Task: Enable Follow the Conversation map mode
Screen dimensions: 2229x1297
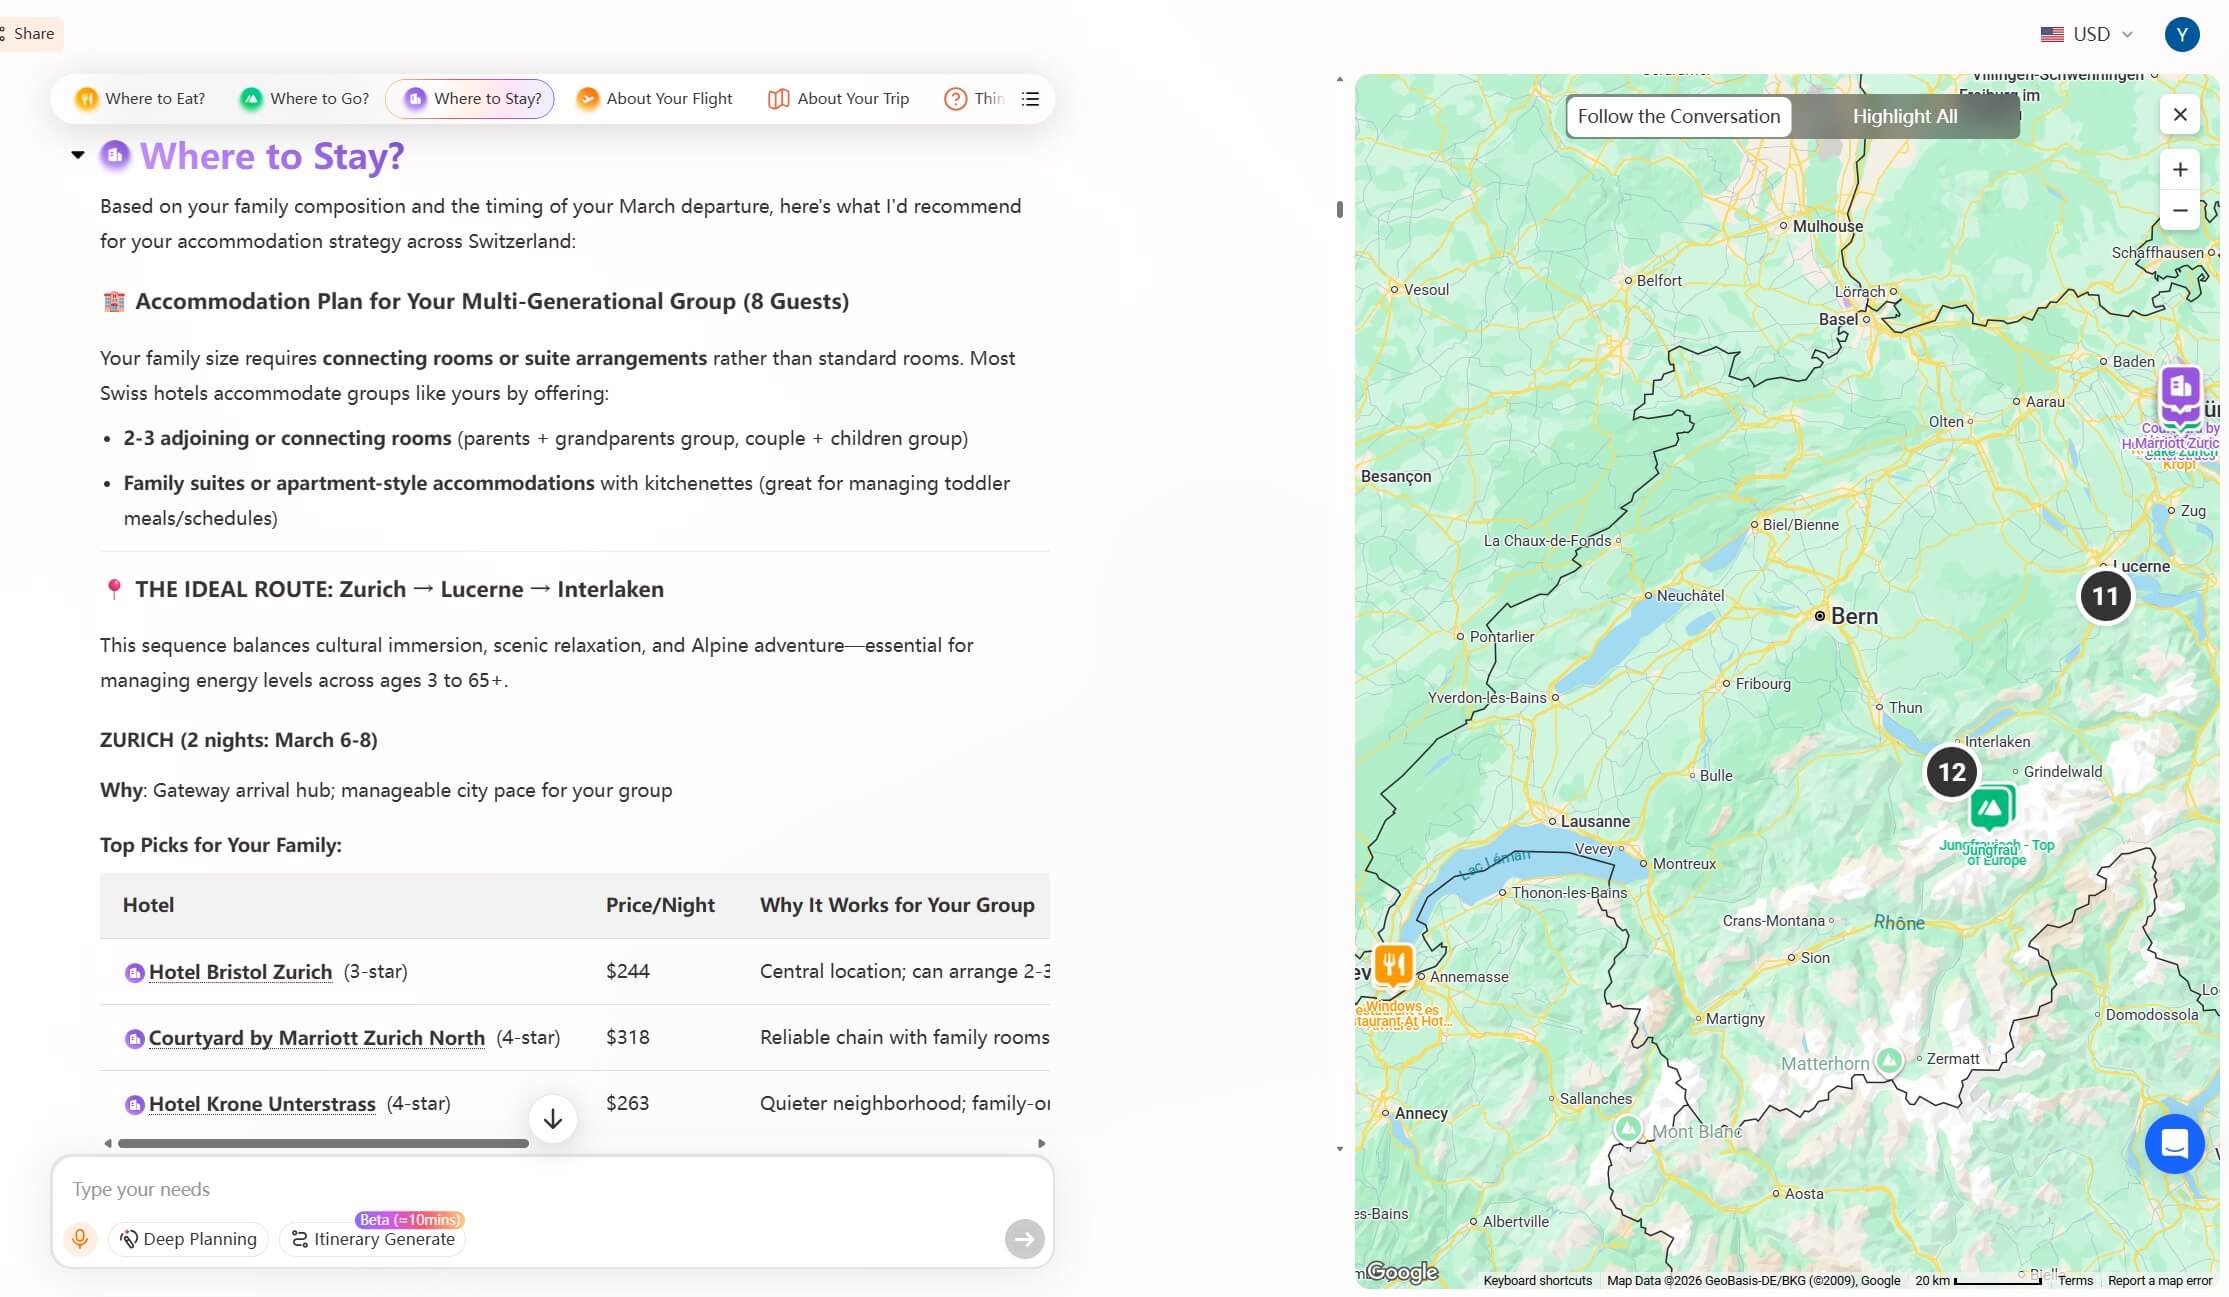Action: [x=1678, y=116]
